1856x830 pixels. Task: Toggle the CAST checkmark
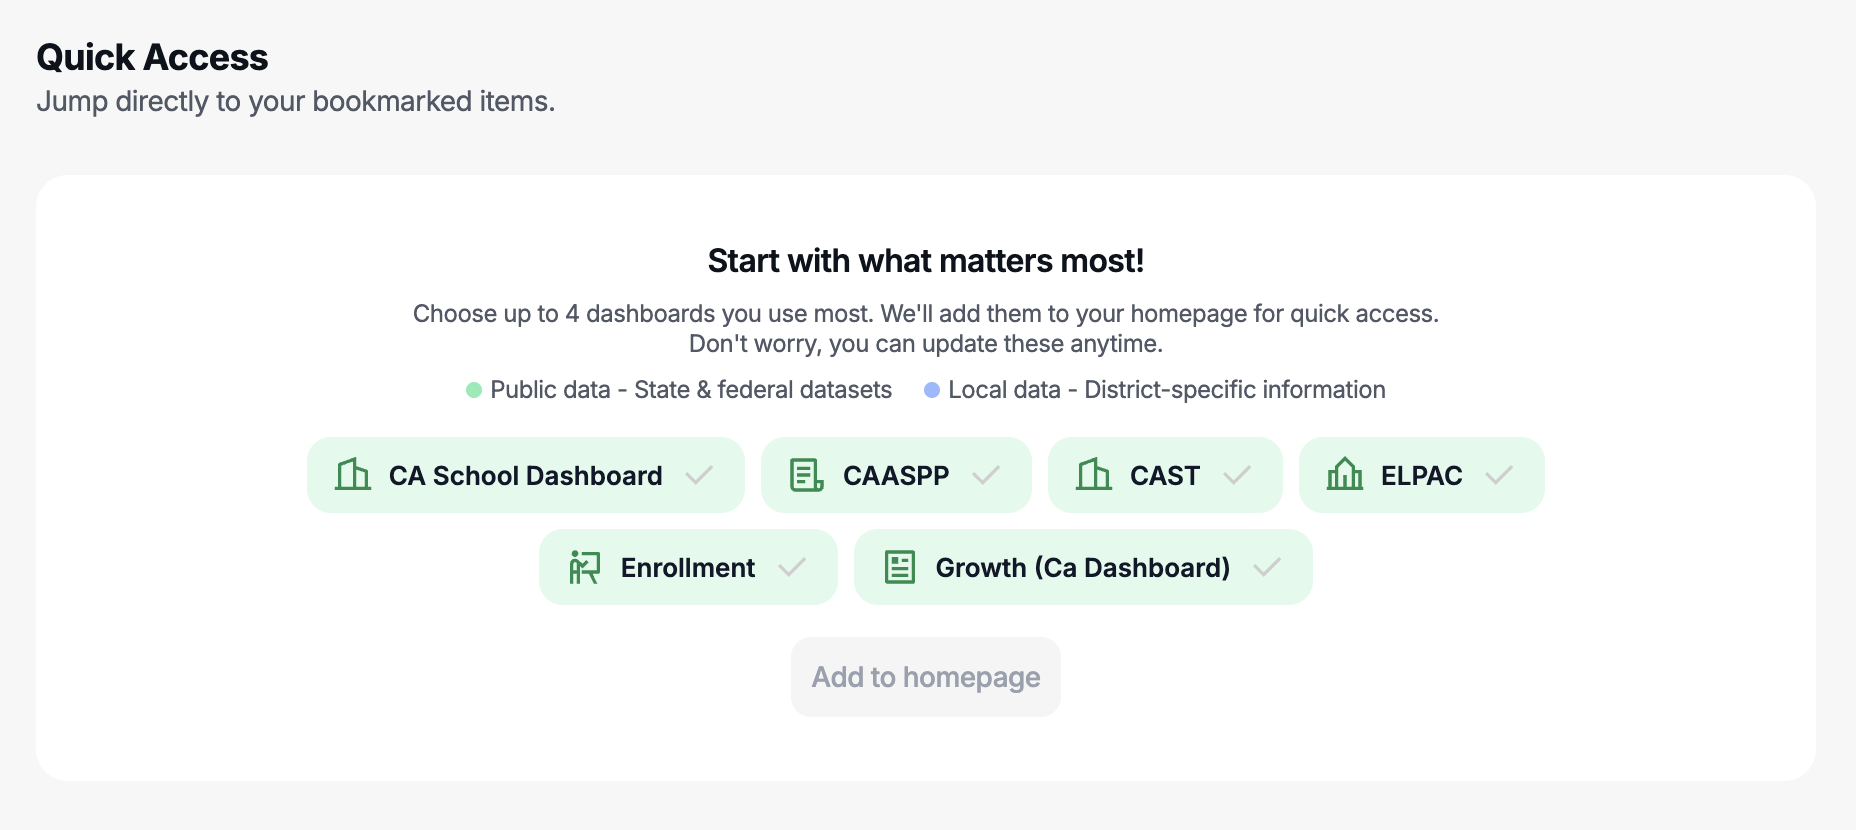coord(1237,475)
